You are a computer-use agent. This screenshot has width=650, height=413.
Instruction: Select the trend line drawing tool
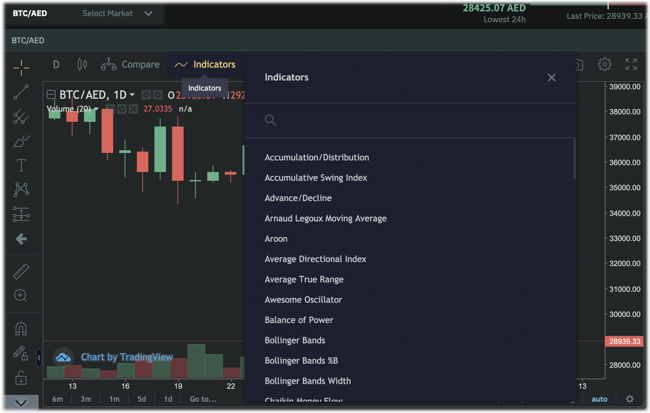pos(21,92)
